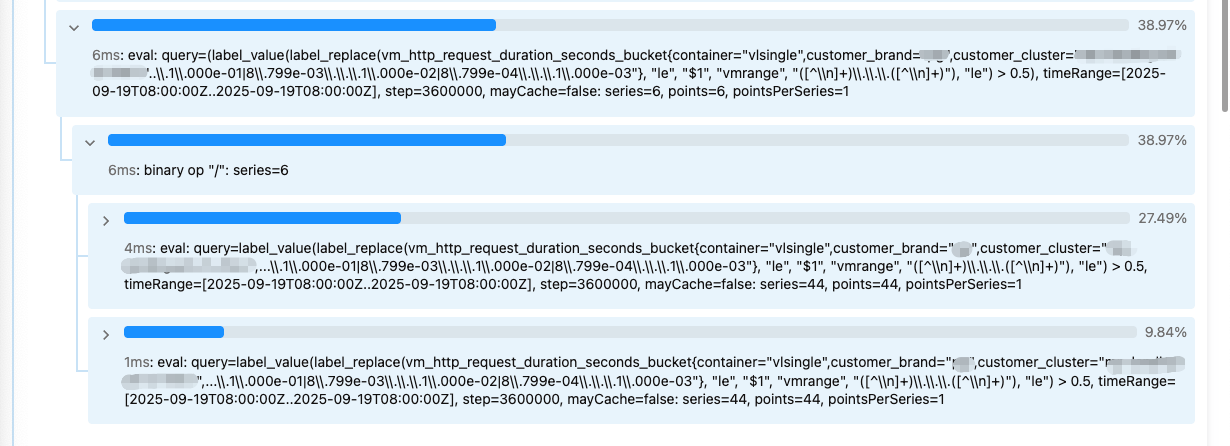The height and width of the screenshot is (446, 1230).
Task: Click the progress bar above 6ms eval text
Action: [611, 25]
